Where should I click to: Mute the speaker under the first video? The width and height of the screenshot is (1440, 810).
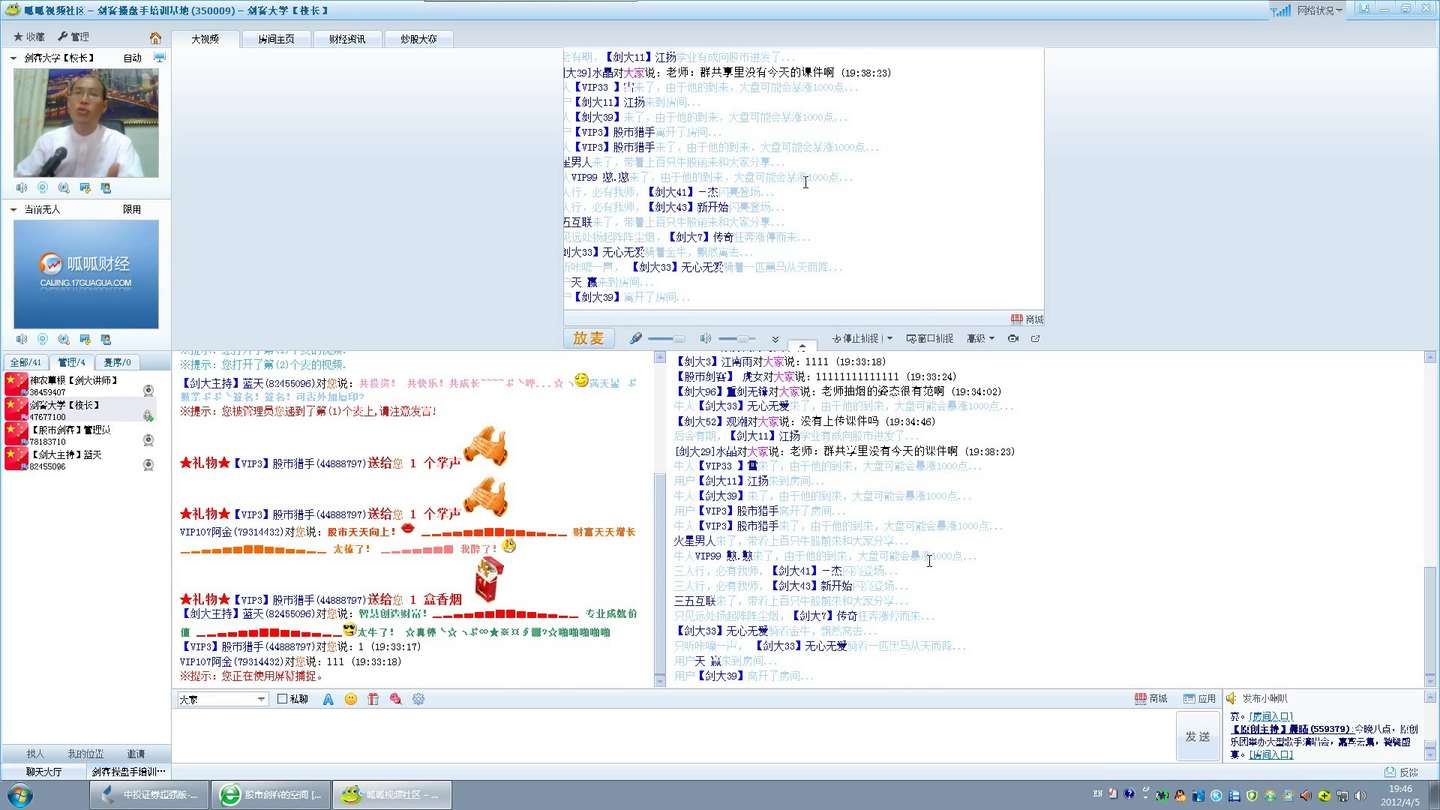21,188
